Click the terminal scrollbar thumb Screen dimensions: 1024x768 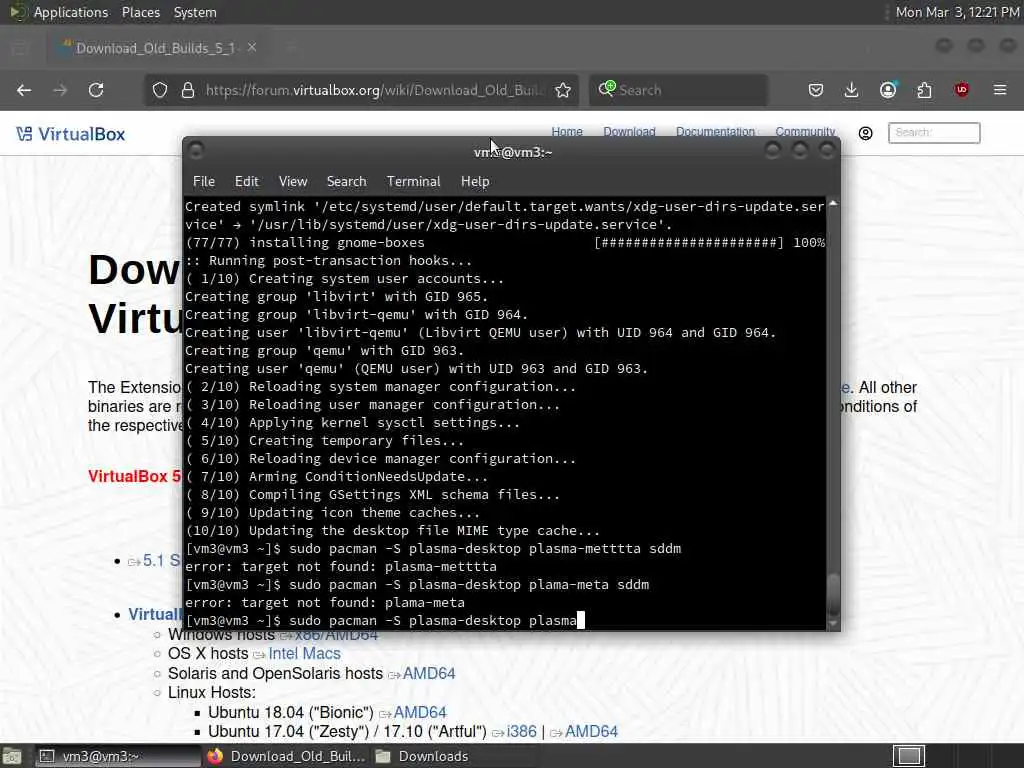pos(833,594)
